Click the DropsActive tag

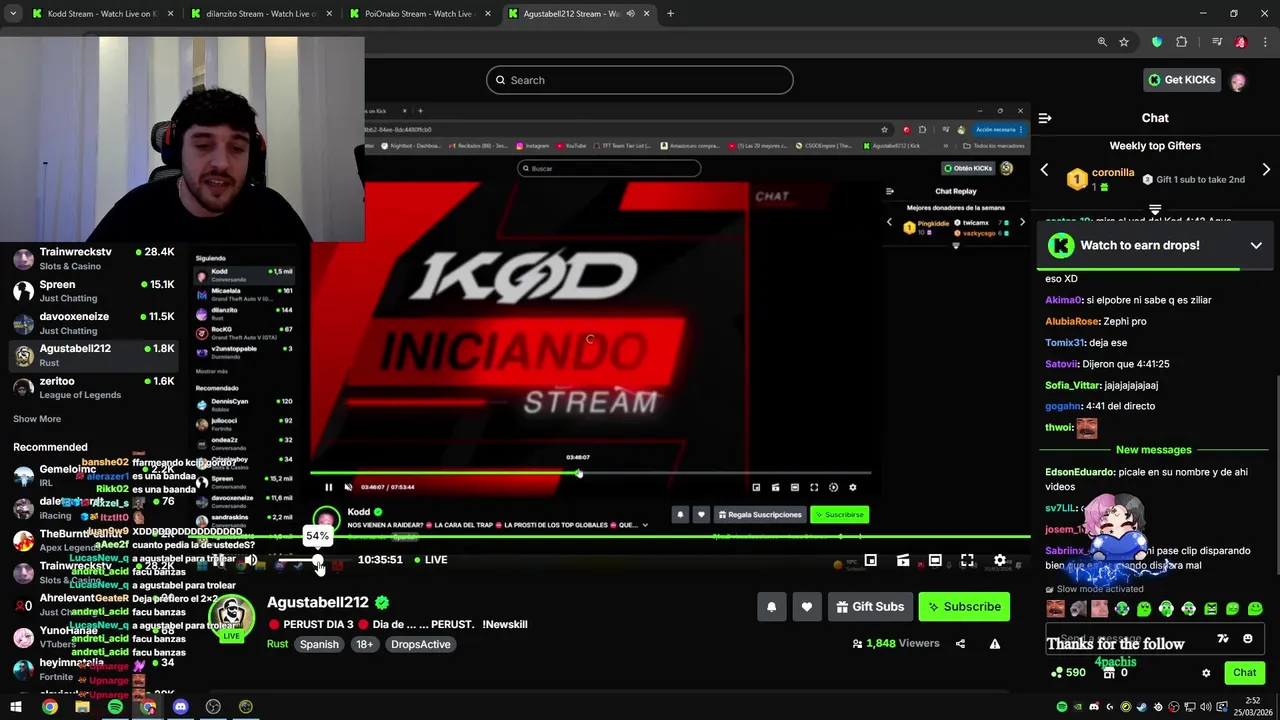[420, 644]
